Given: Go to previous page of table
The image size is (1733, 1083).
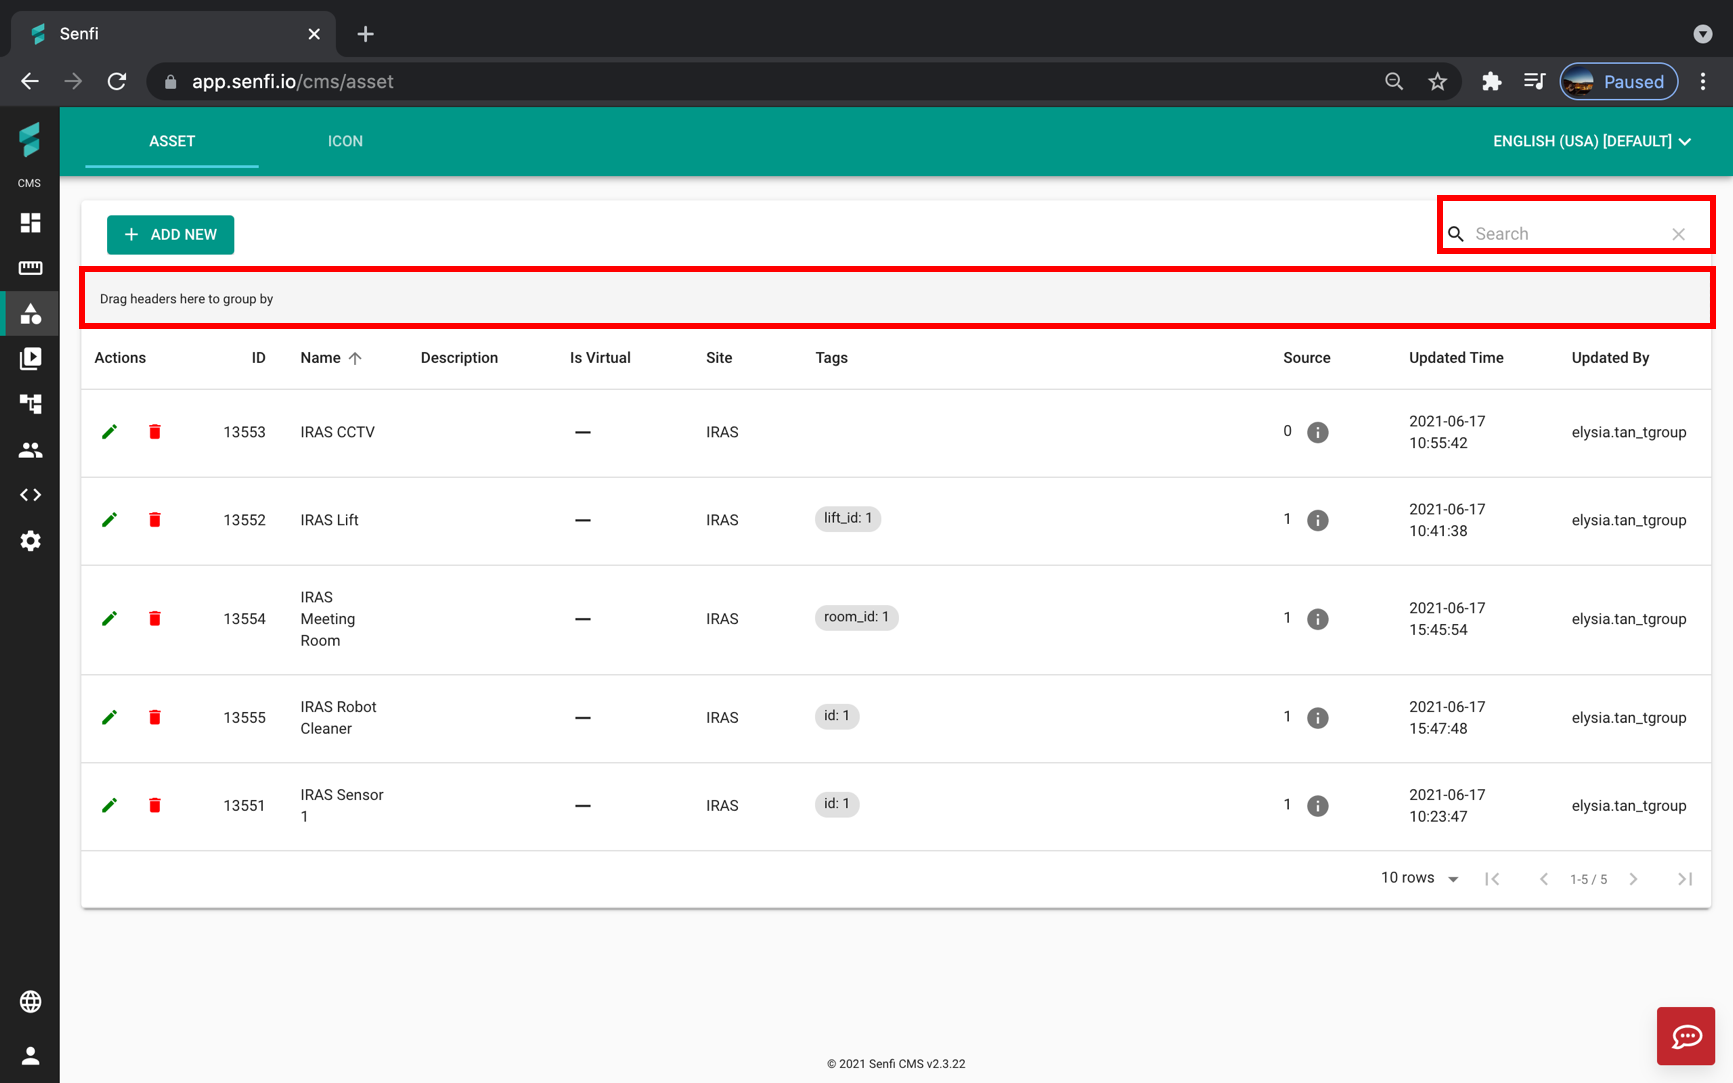Looking at the screenshot, I should pyautogui.click(x=1544, y=879).
